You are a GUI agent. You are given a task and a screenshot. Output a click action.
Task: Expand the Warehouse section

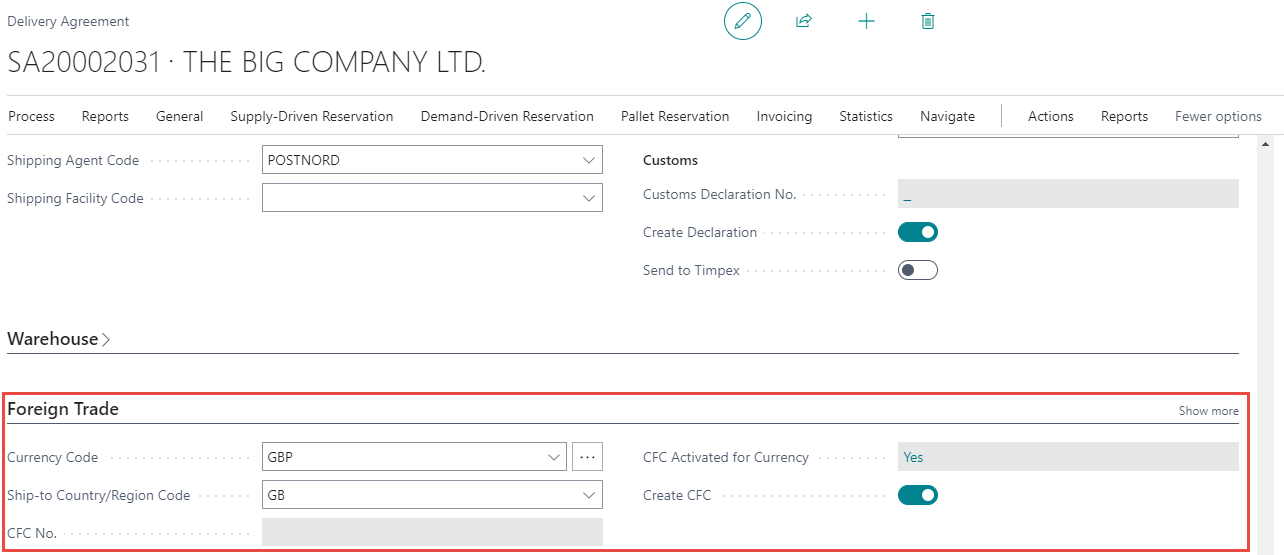pyautogui.click(x=58, y=339)
